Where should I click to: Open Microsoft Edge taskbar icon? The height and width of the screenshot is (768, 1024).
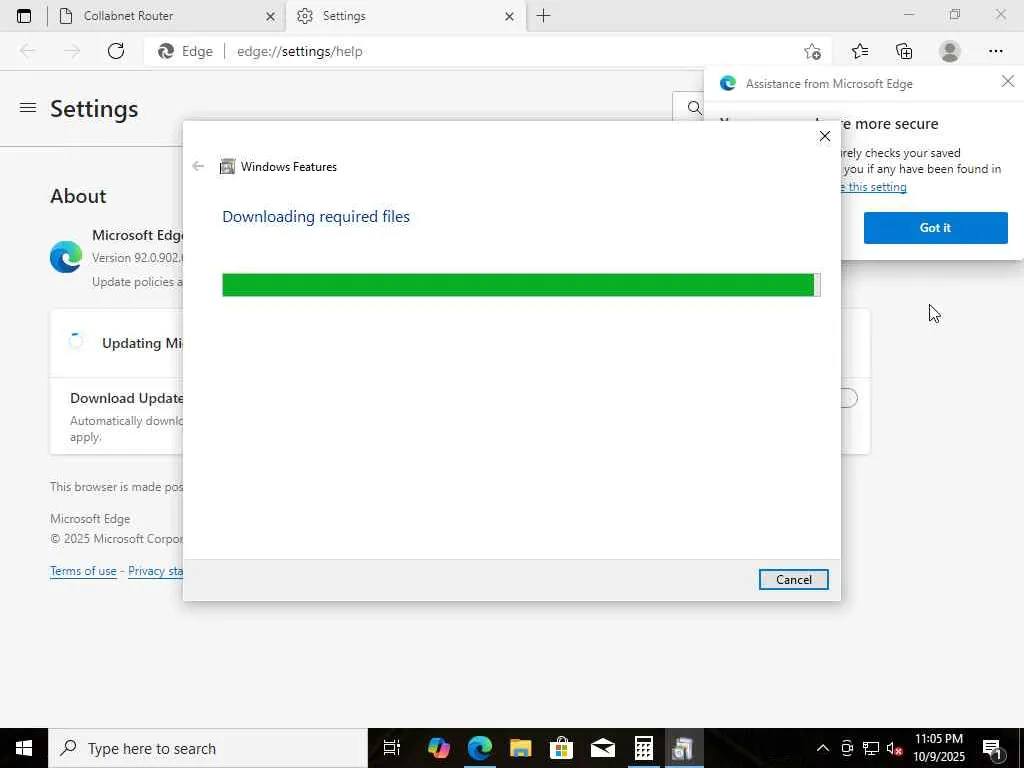479,748
